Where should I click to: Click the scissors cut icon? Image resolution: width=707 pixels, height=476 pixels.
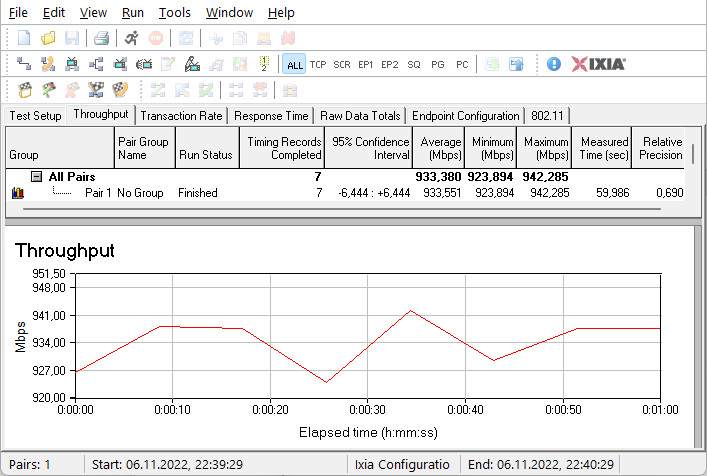pyautogui.click(x=216, y=38)
